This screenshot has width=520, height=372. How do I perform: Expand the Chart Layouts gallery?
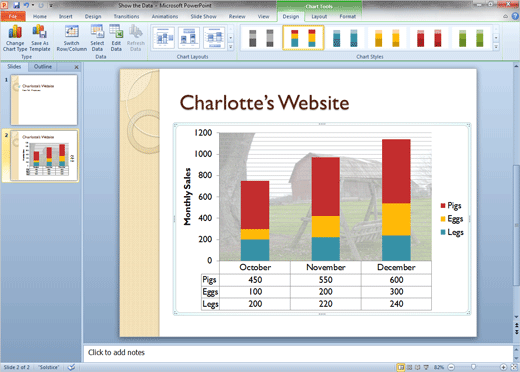coord(230,47)
